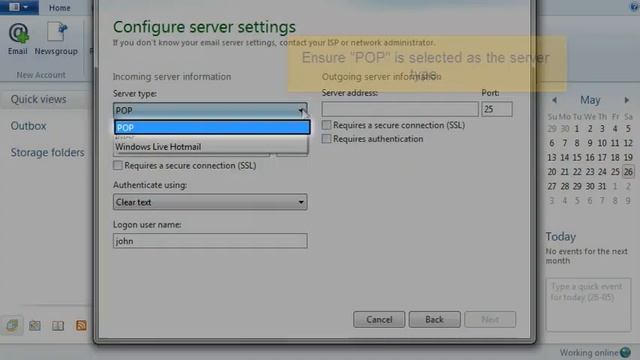Select May 9 in the calendar
The height and width of the screenshot is (360, 640).
tap(590, 143)
